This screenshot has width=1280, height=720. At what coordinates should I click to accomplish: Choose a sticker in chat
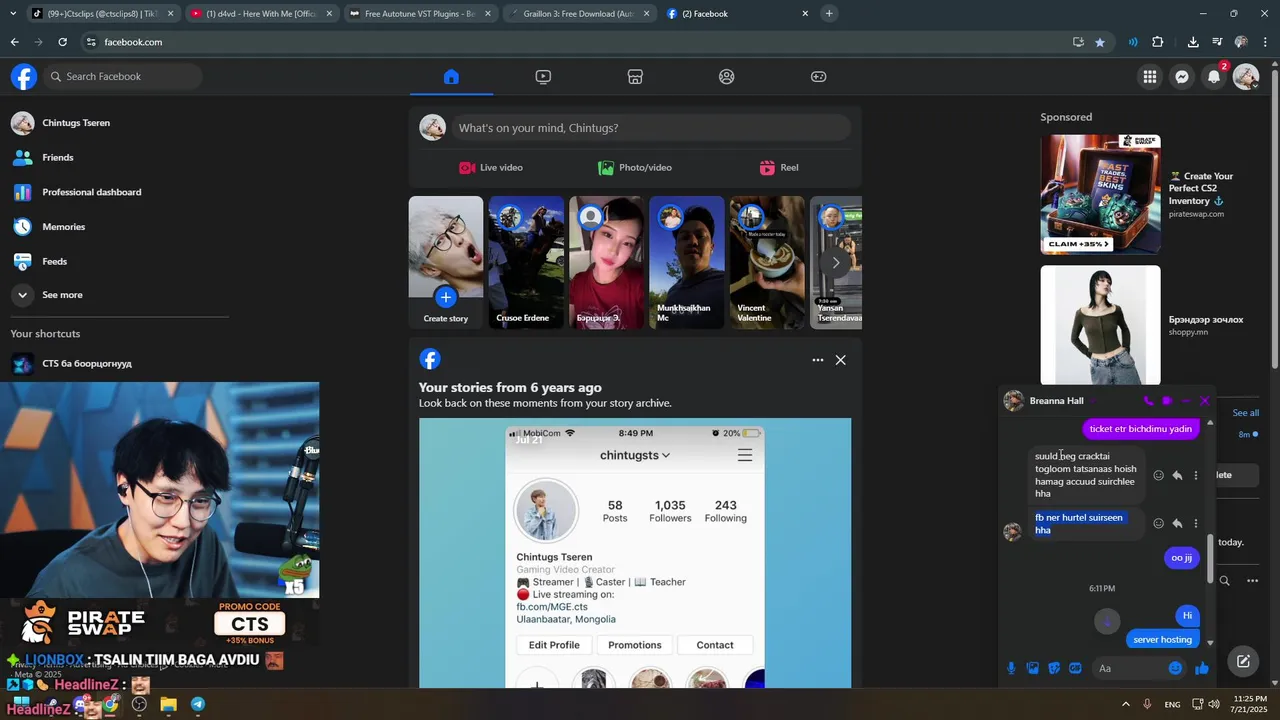pyautogui.click(x=1054, y=668)
